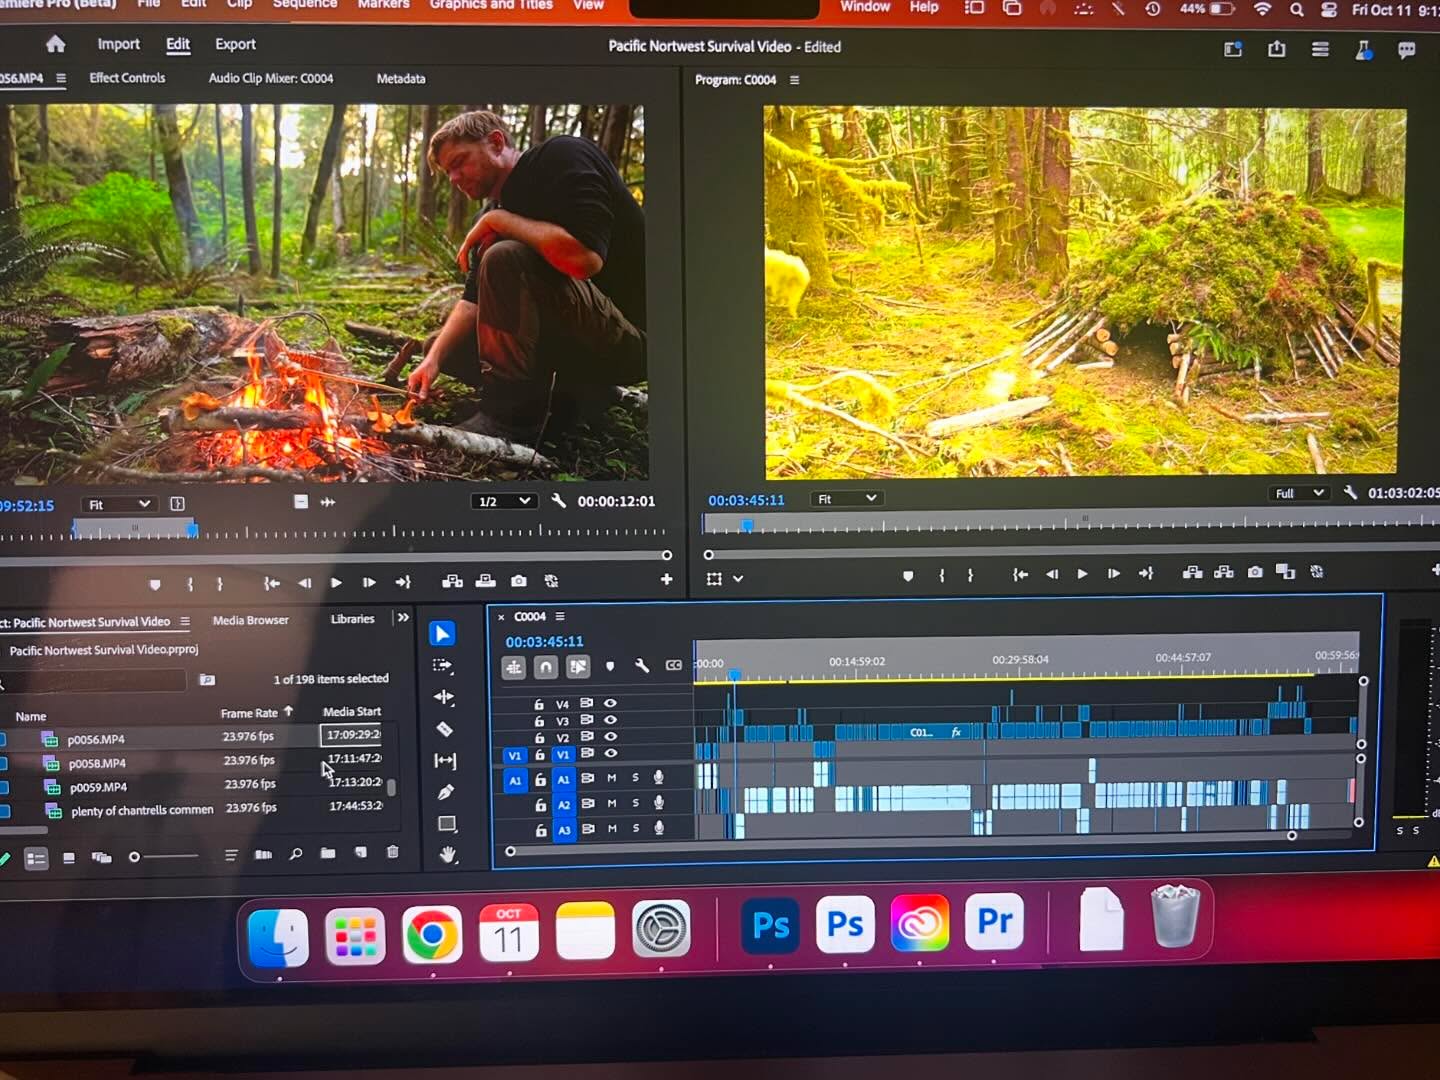
Task: Click Insert button in Source monitor
Action: coord(453,581)
